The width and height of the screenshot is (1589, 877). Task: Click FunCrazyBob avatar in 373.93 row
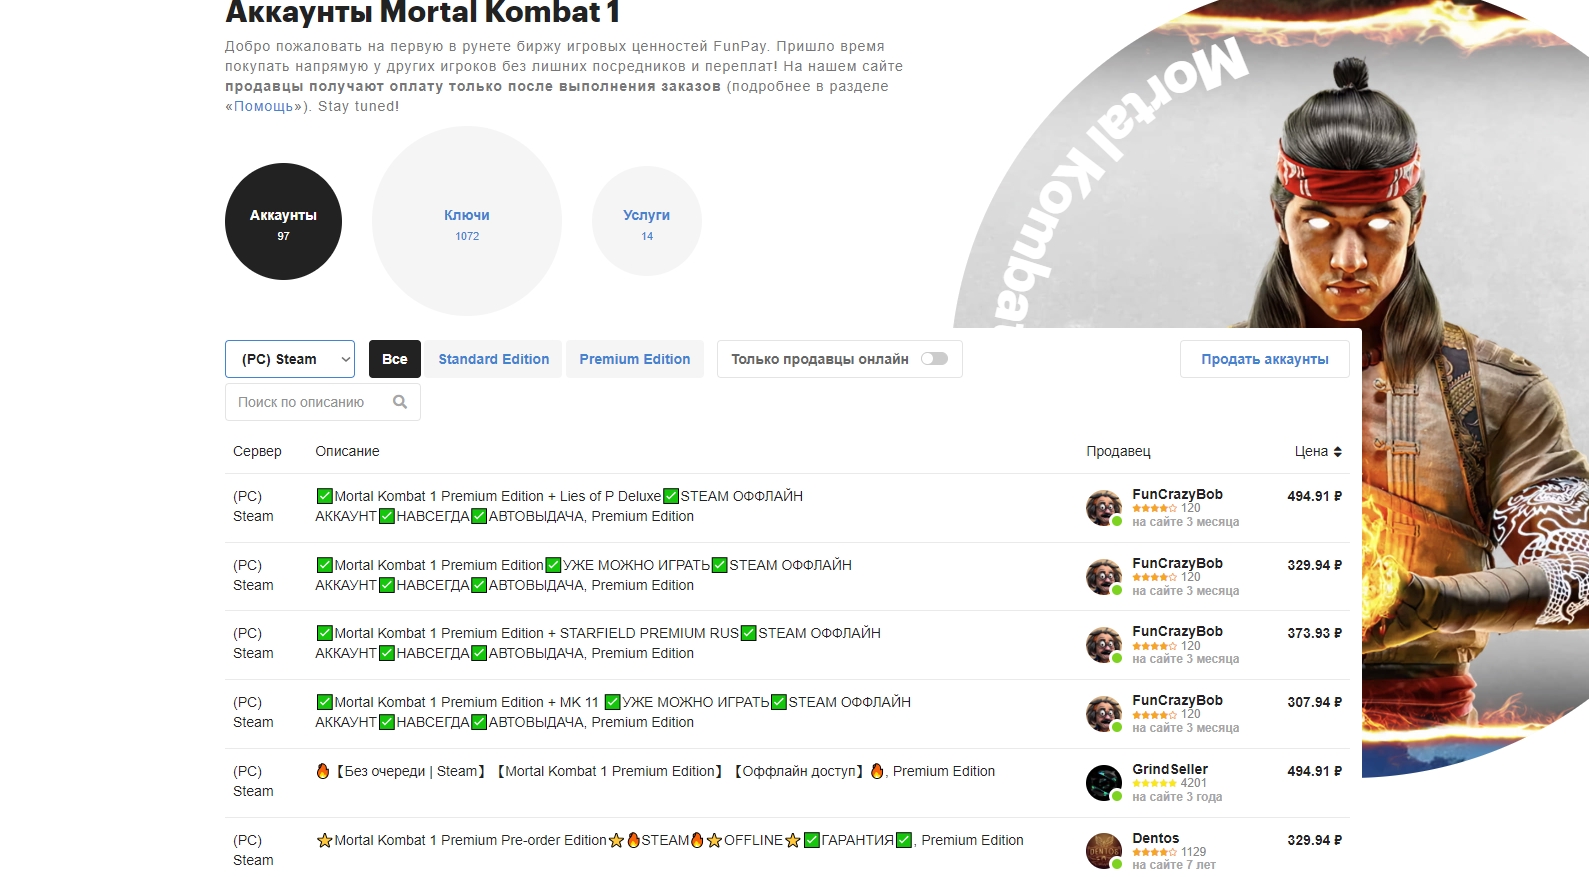(x=1104, y=645)
